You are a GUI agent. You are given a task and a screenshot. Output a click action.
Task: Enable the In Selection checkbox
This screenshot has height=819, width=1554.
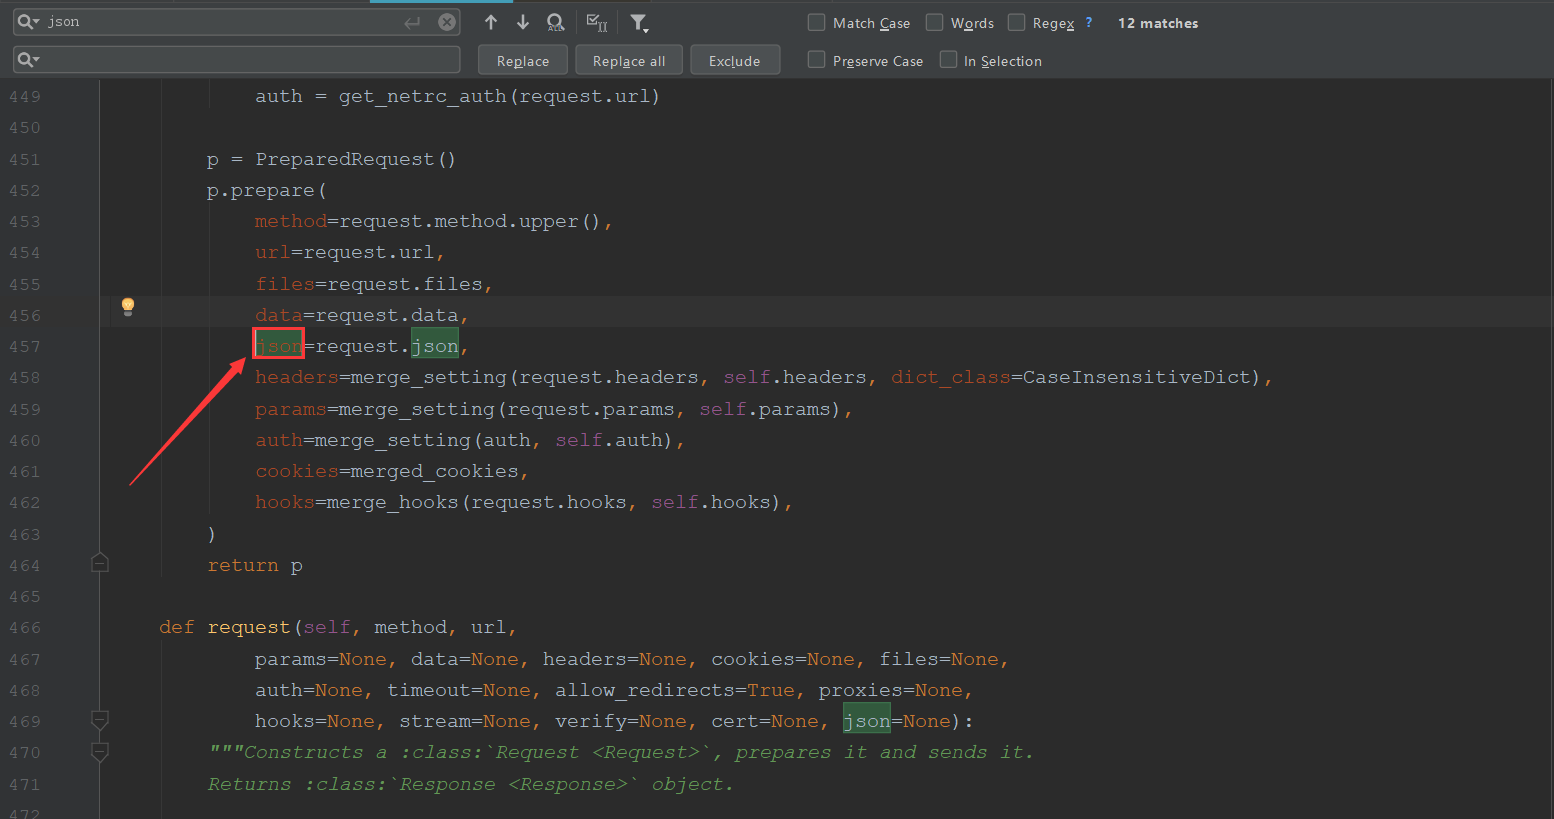(949, 60)
